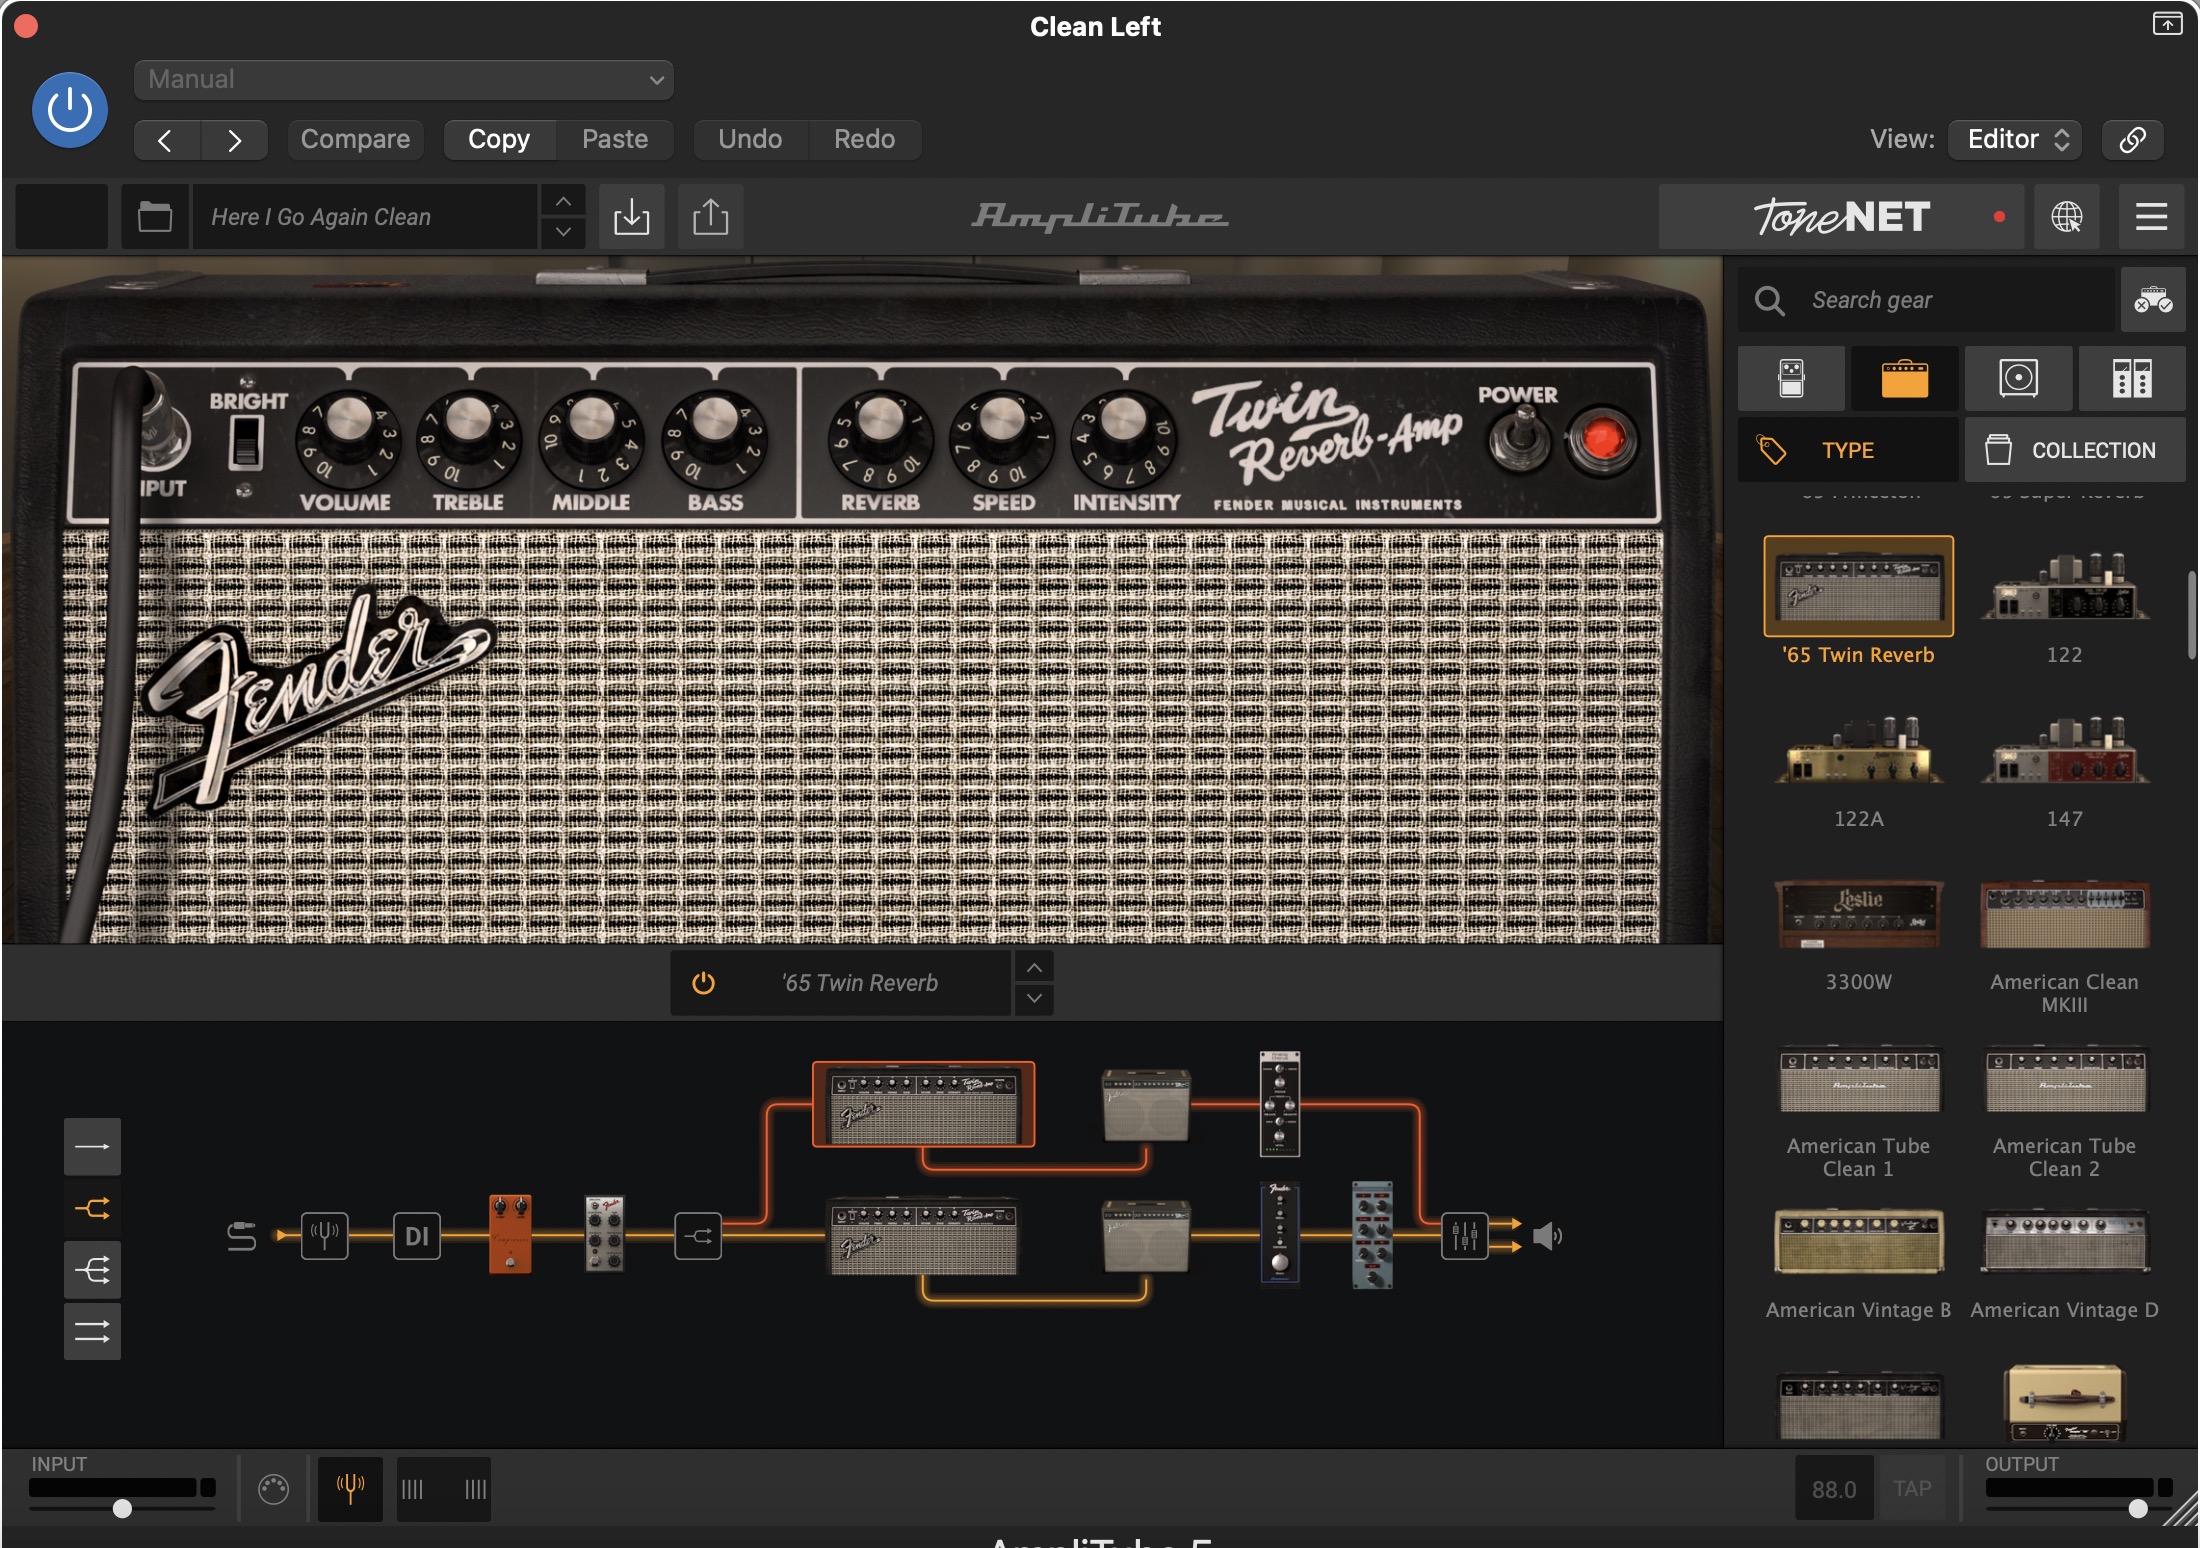Open the mixer block in chain
The image size is (2200, 1548).
[1465, 1236]
